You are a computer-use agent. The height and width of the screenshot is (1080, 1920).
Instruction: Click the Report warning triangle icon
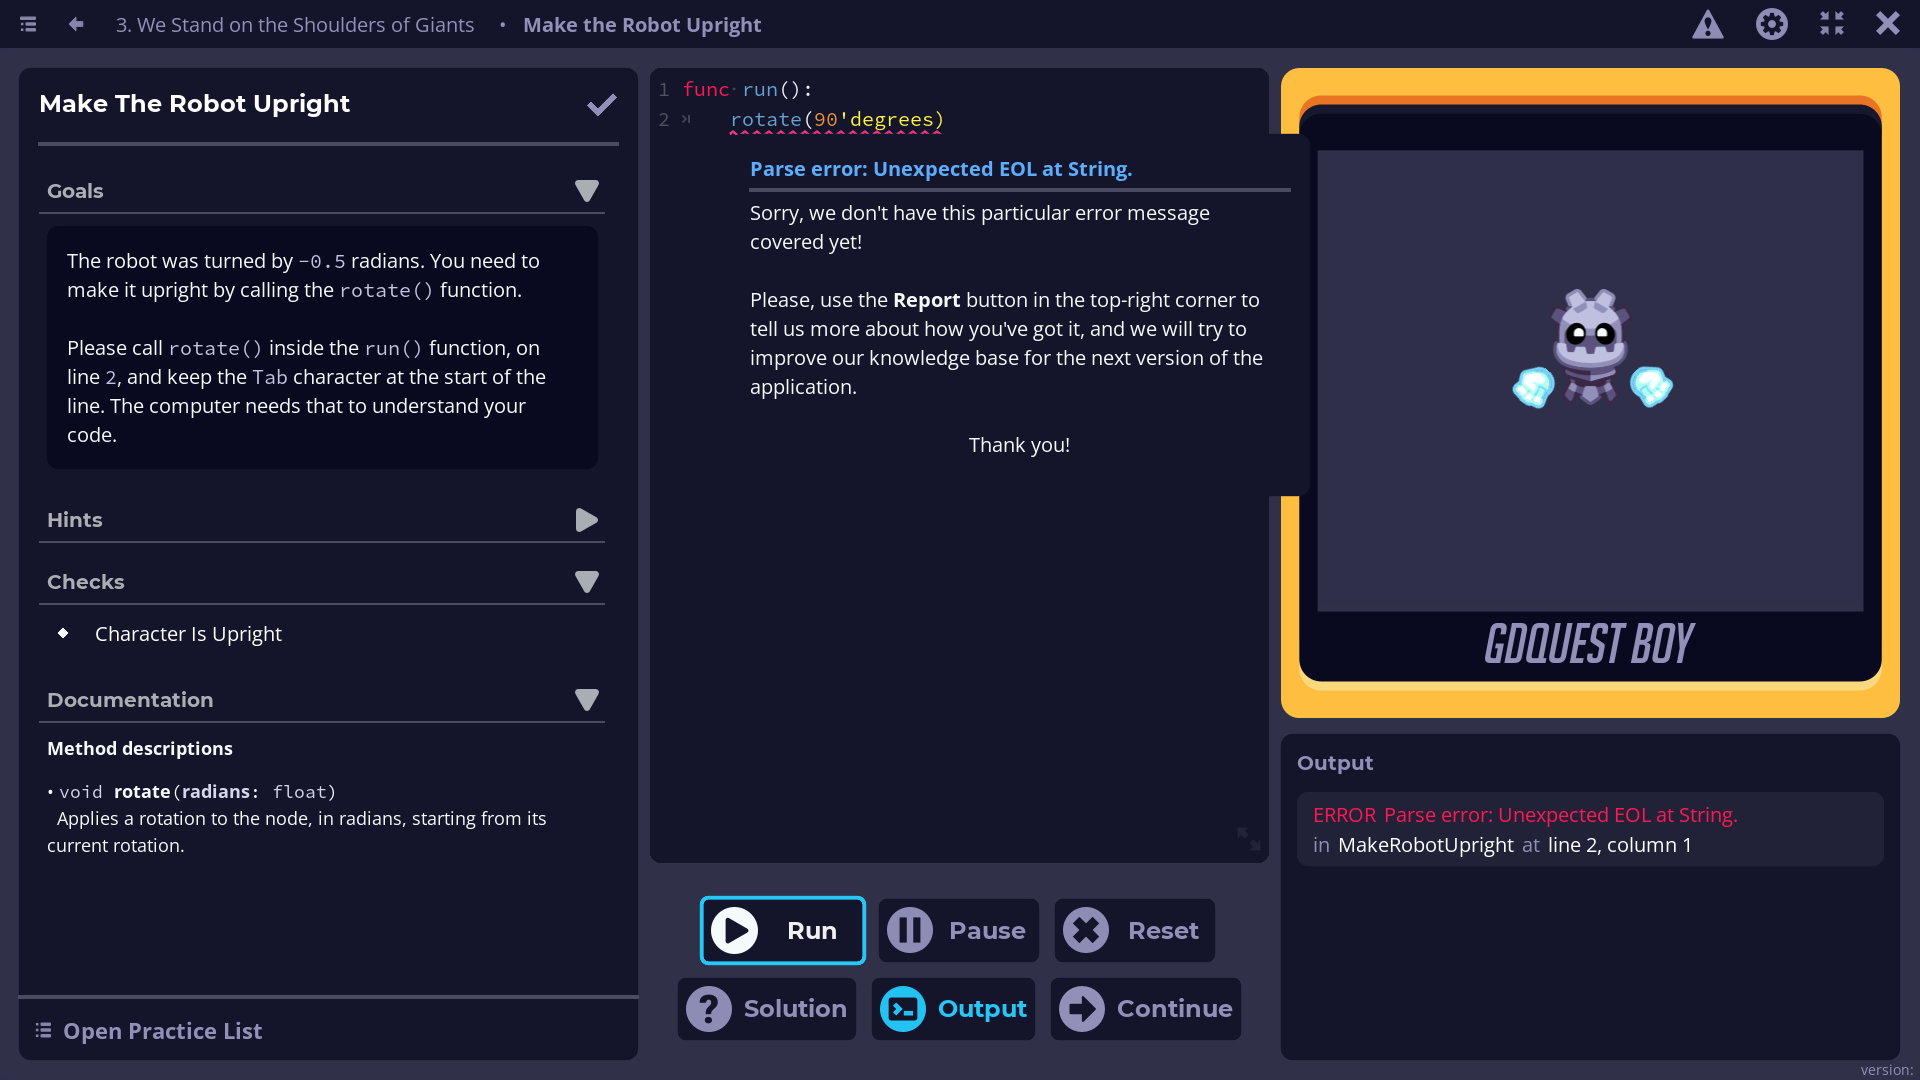coord(1707,25)
